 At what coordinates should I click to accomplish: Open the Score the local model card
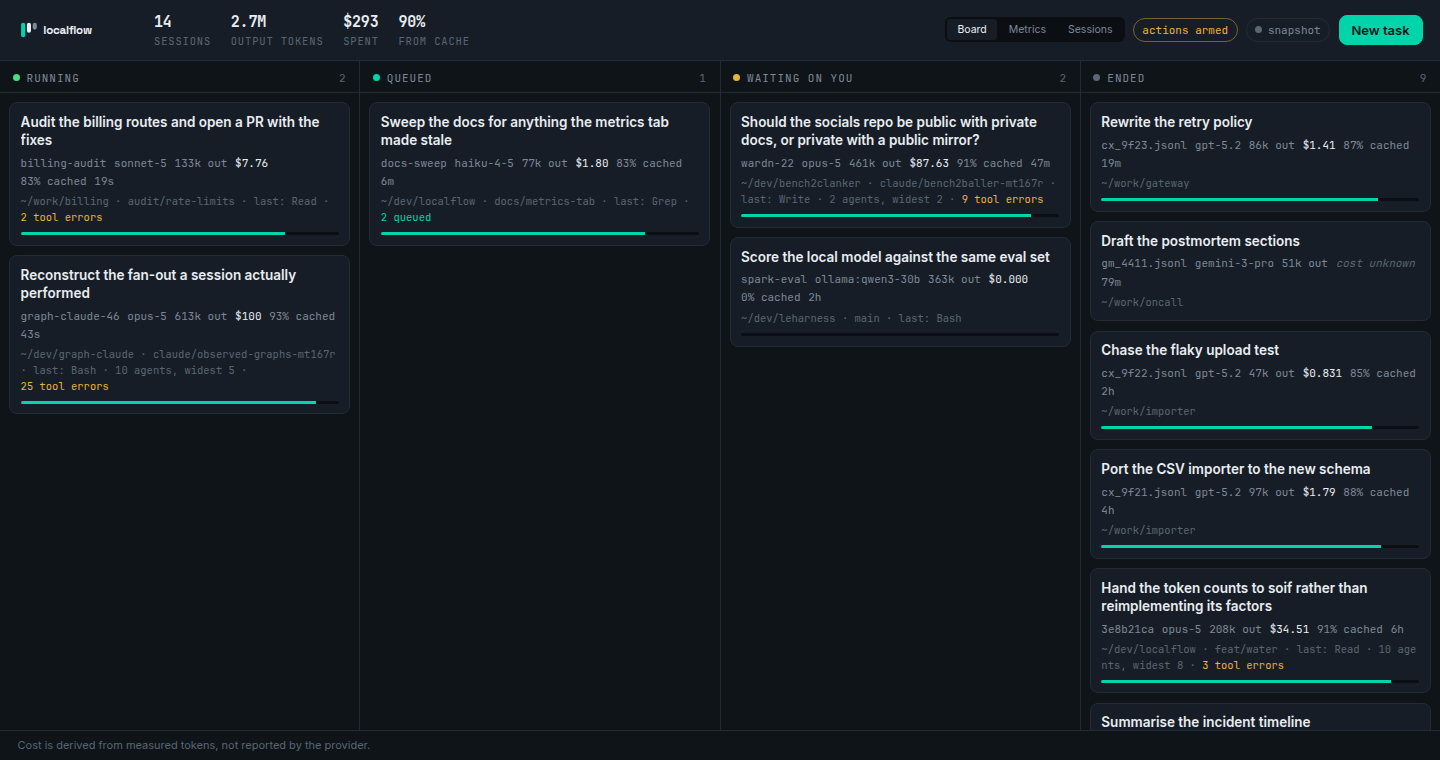coord(900,292)
